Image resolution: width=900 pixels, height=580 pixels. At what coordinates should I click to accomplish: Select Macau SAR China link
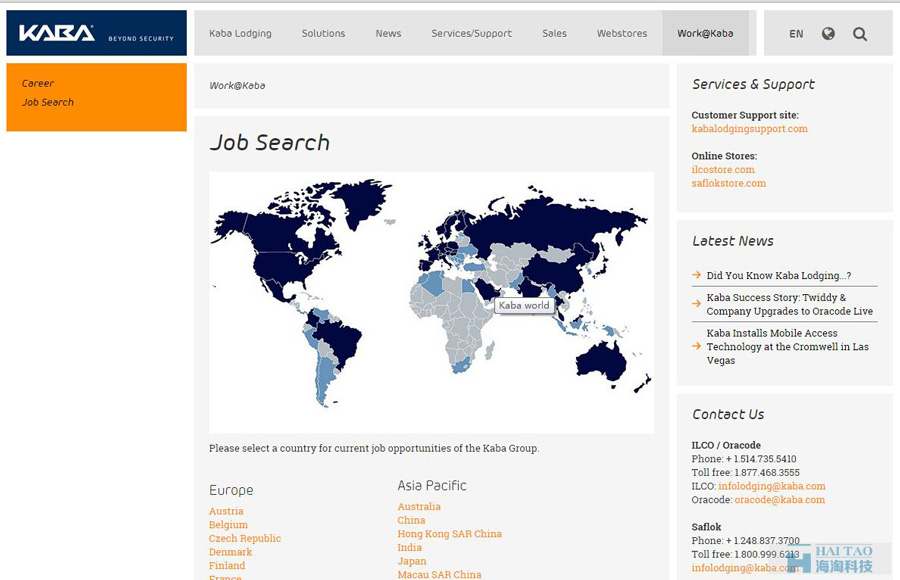click(440, 574)
